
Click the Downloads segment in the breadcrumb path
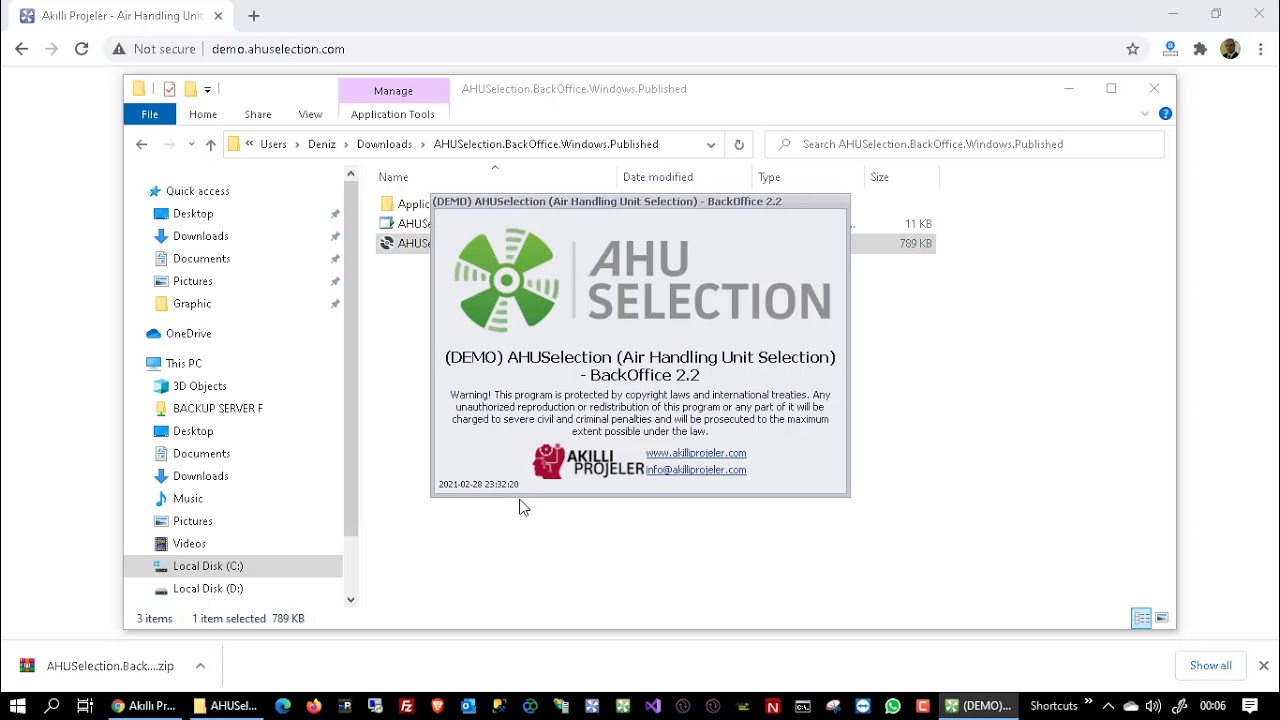pos(384,144)
